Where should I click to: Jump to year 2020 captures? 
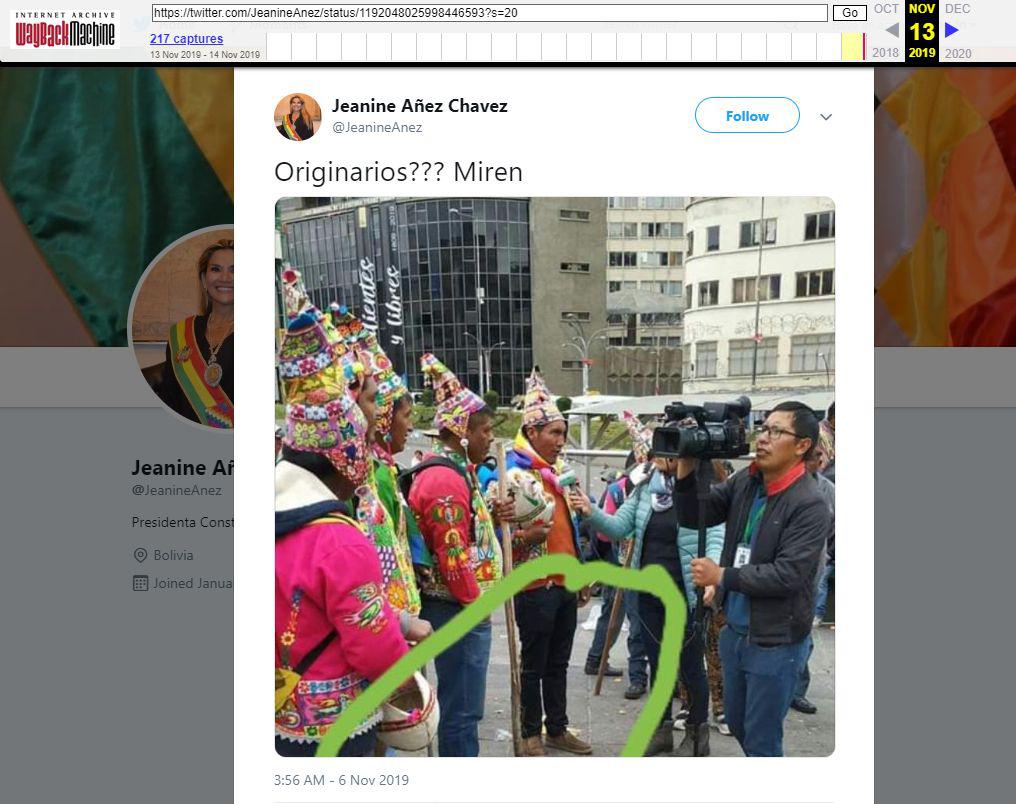tap(958, 53)
